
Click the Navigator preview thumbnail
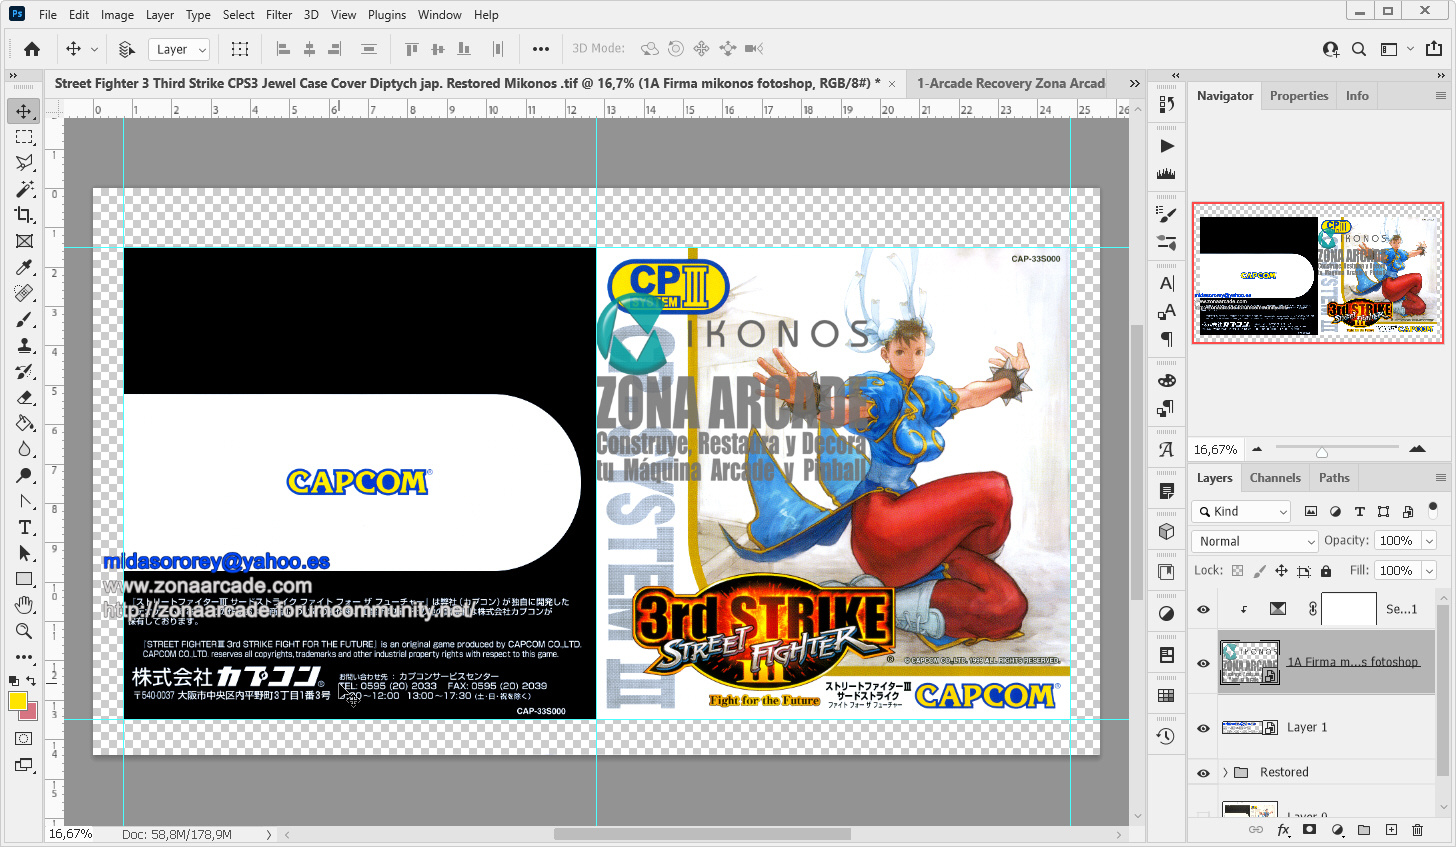pyautogui.click(x=1317, y=273)
